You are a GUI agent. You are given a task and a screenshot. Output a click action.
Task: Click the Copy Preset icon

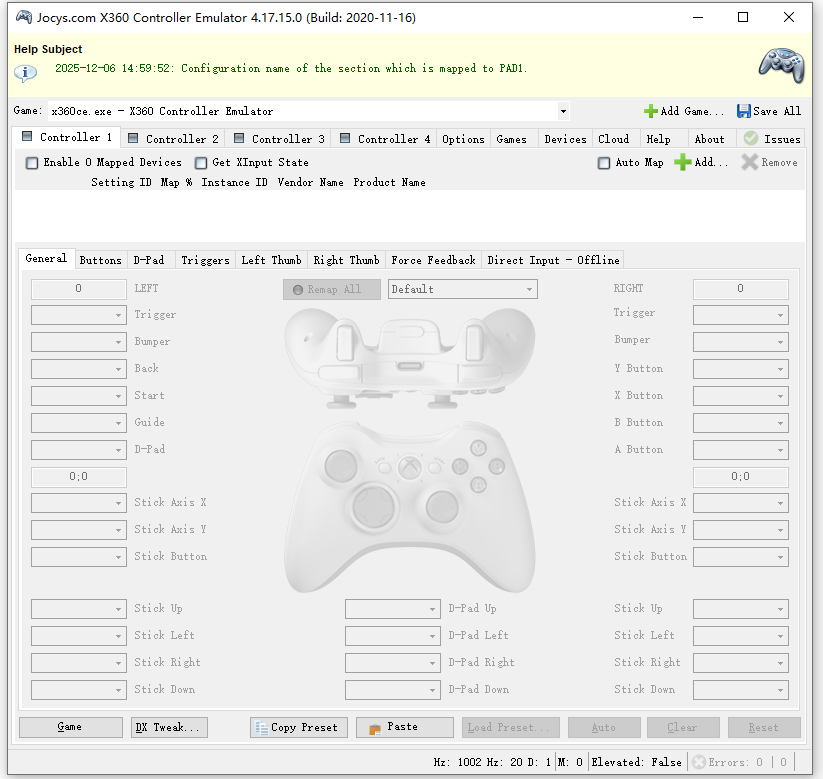(x=261, y=728)
